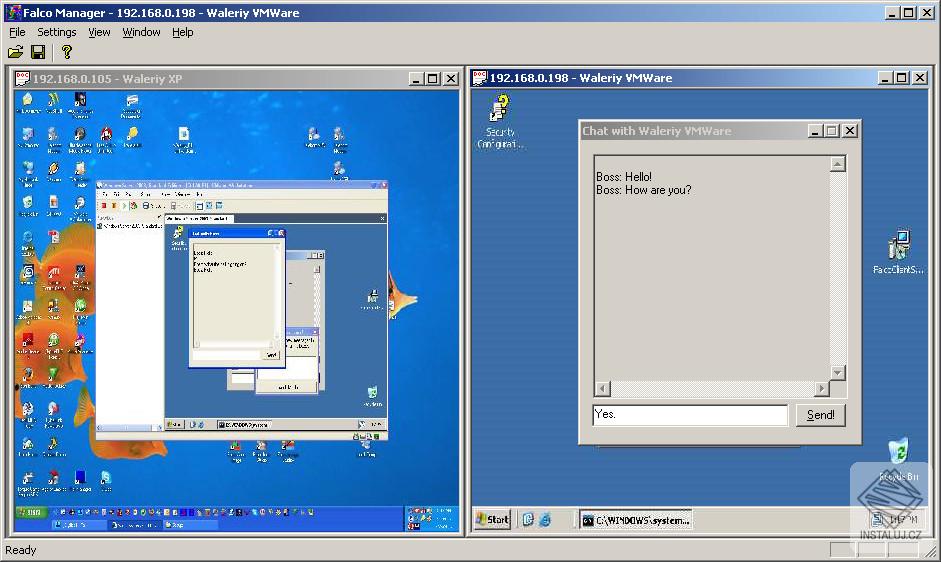This screenshot has width=941, height=562.
Task: Select the FalcoClientS desktop icon in VMWare window
Action: [898, 252]
